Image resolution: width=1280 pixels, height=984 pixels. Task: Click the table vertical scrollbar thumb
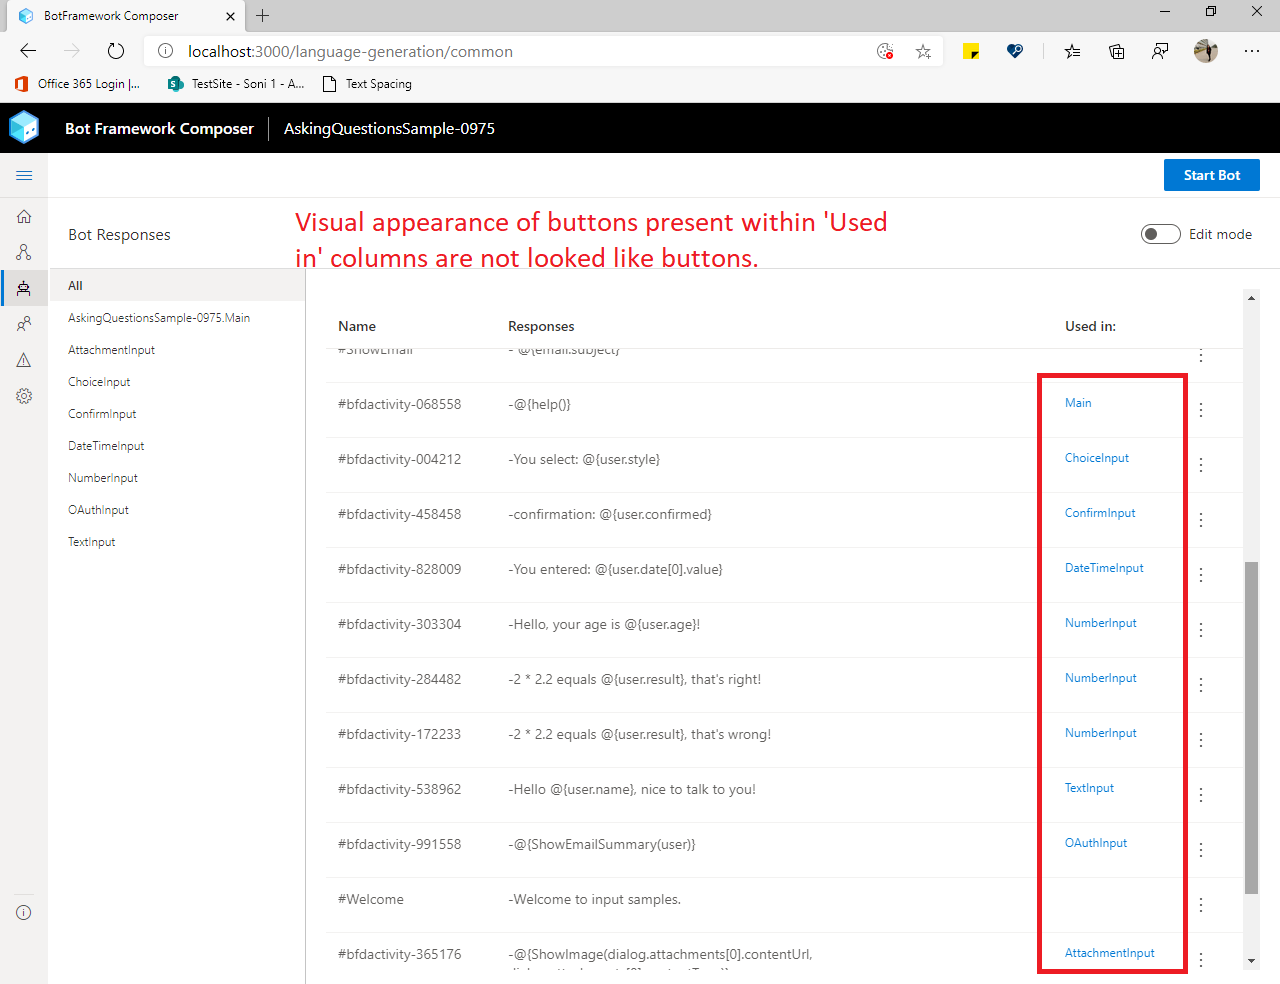coord(1251,728)
